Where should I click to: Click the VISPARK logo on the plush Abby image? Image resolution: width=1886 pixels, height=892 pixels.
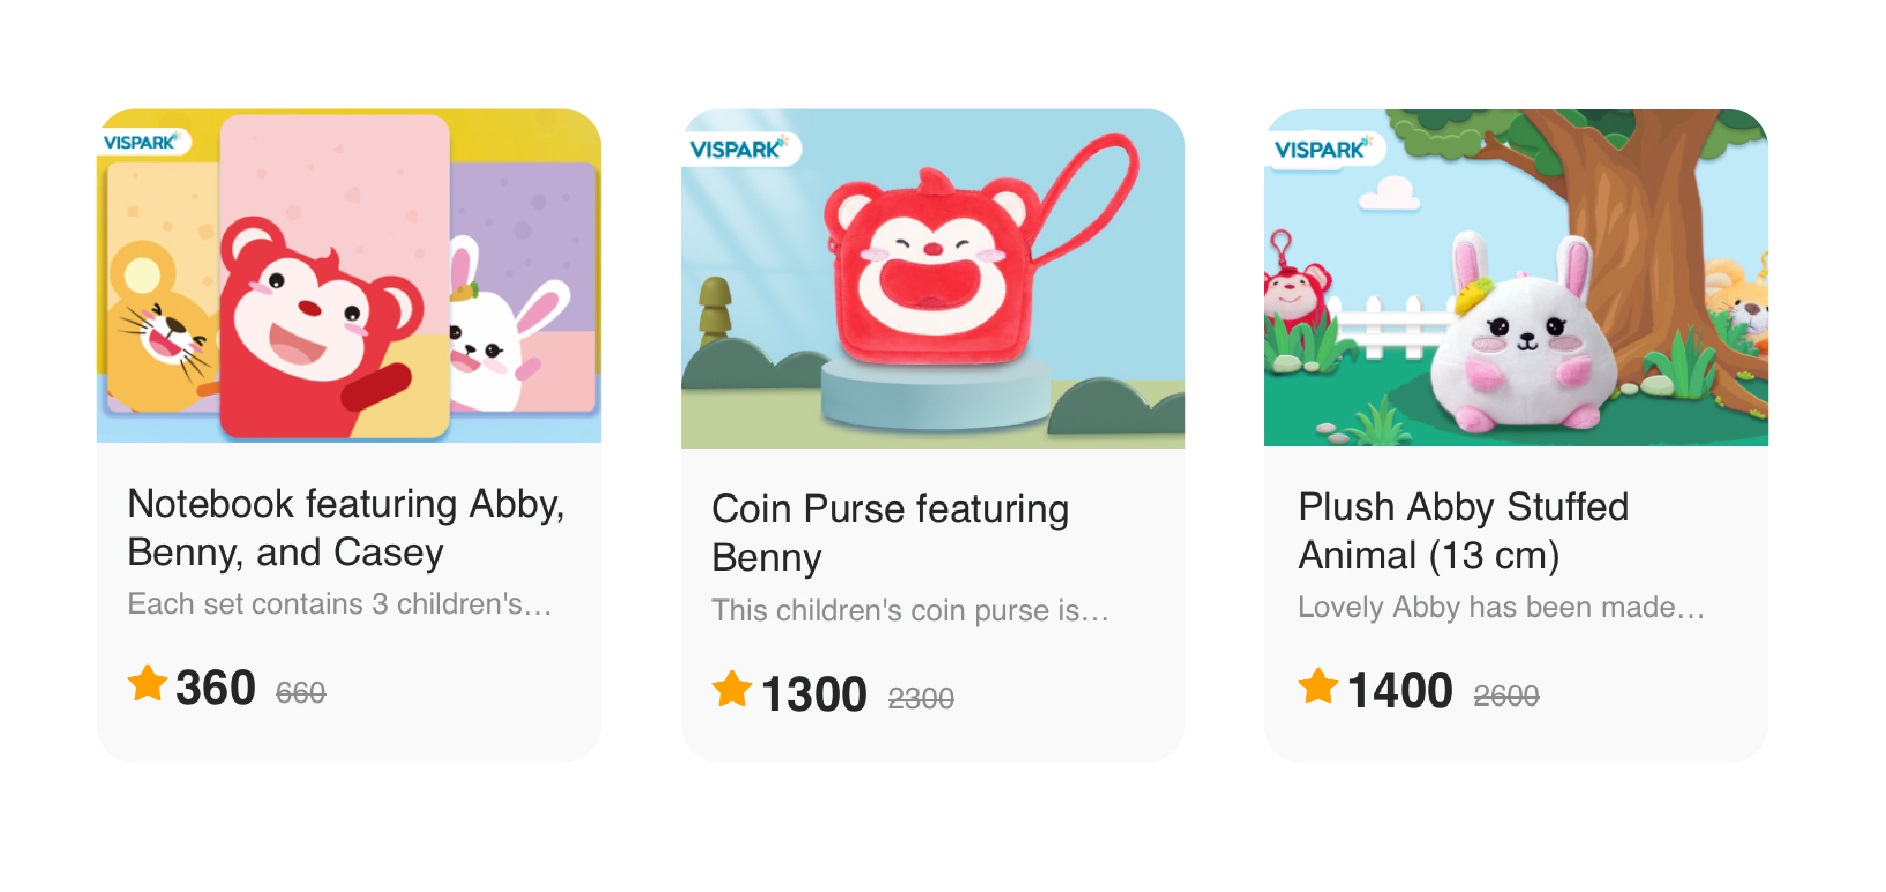1321,150
